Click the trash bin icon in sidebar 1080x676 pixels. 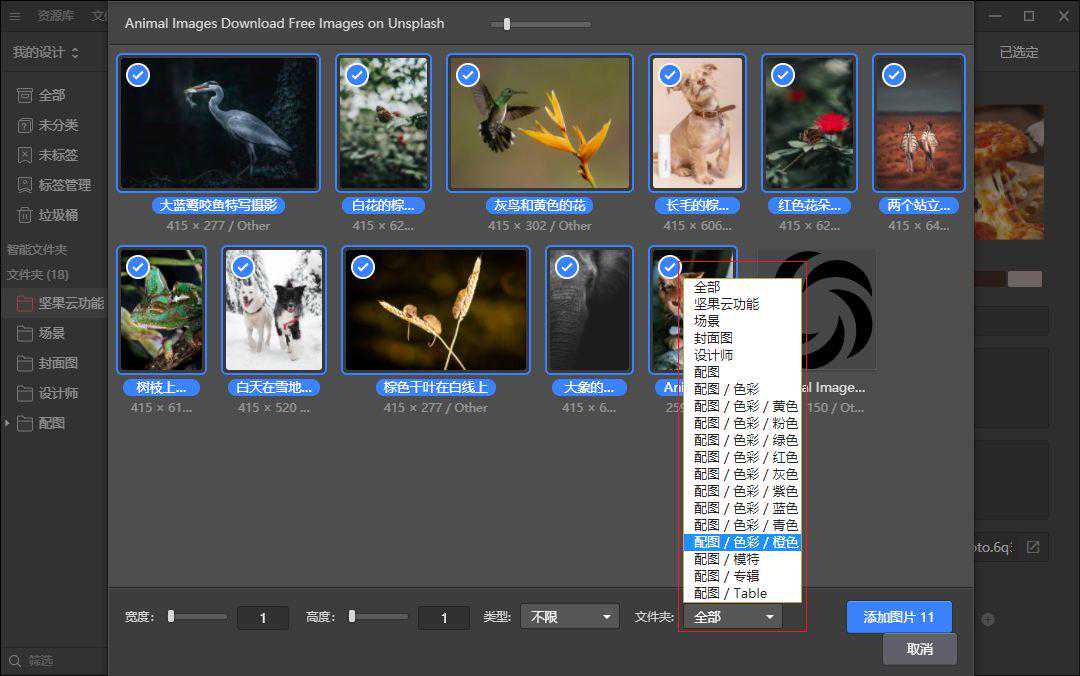pyautogui.click(x=25, y=215)
